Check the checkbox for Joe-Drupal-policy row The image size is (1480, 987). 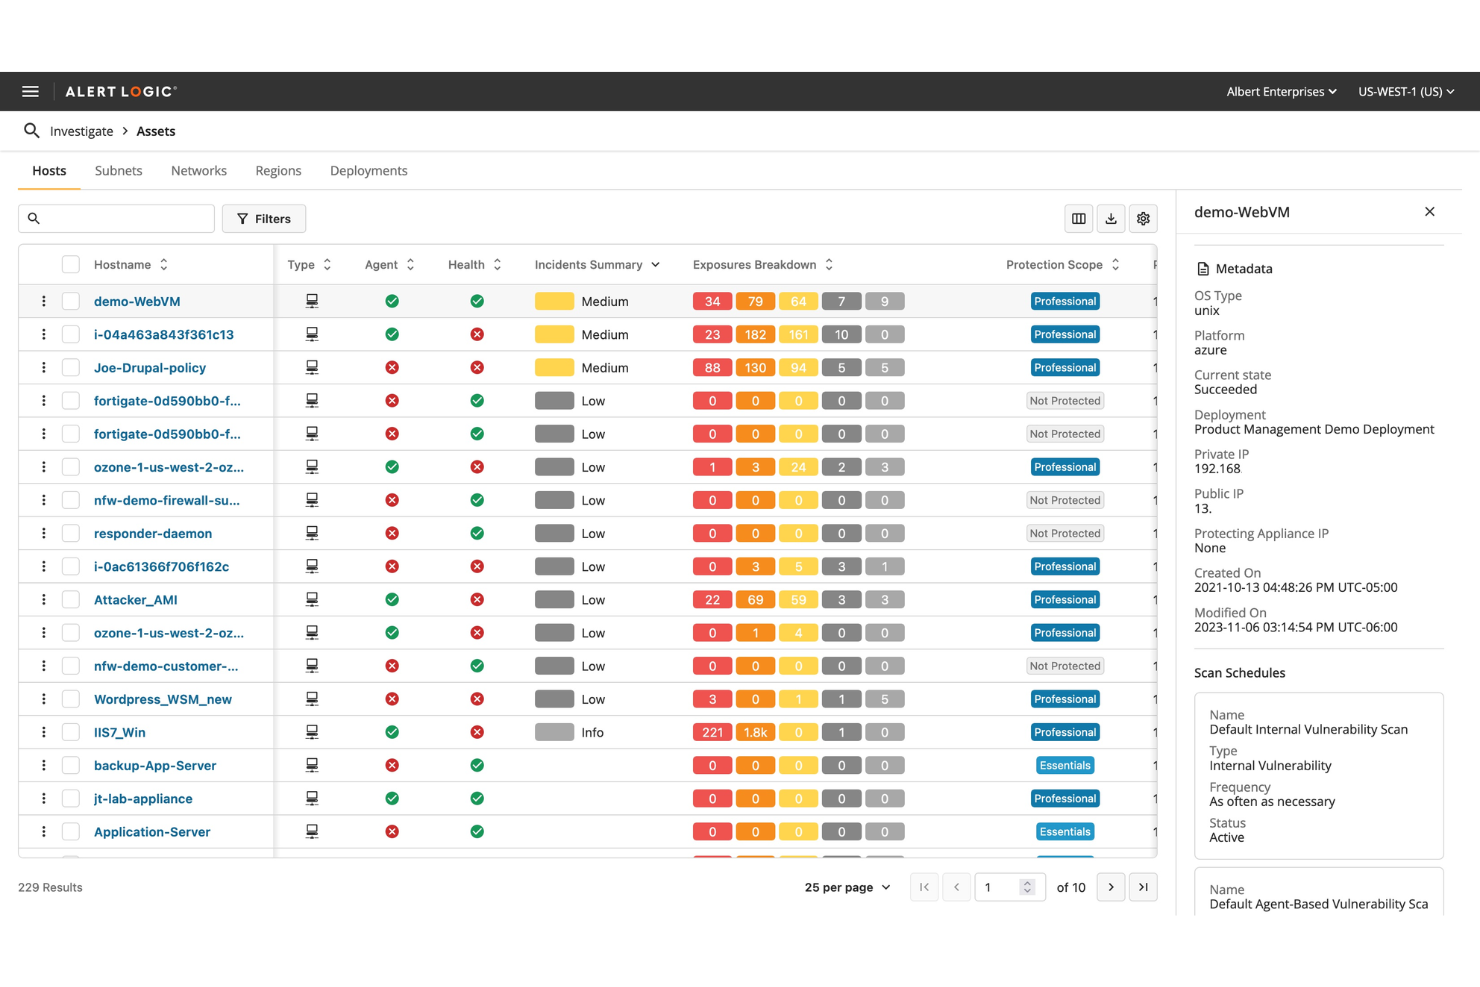(71, 367)
